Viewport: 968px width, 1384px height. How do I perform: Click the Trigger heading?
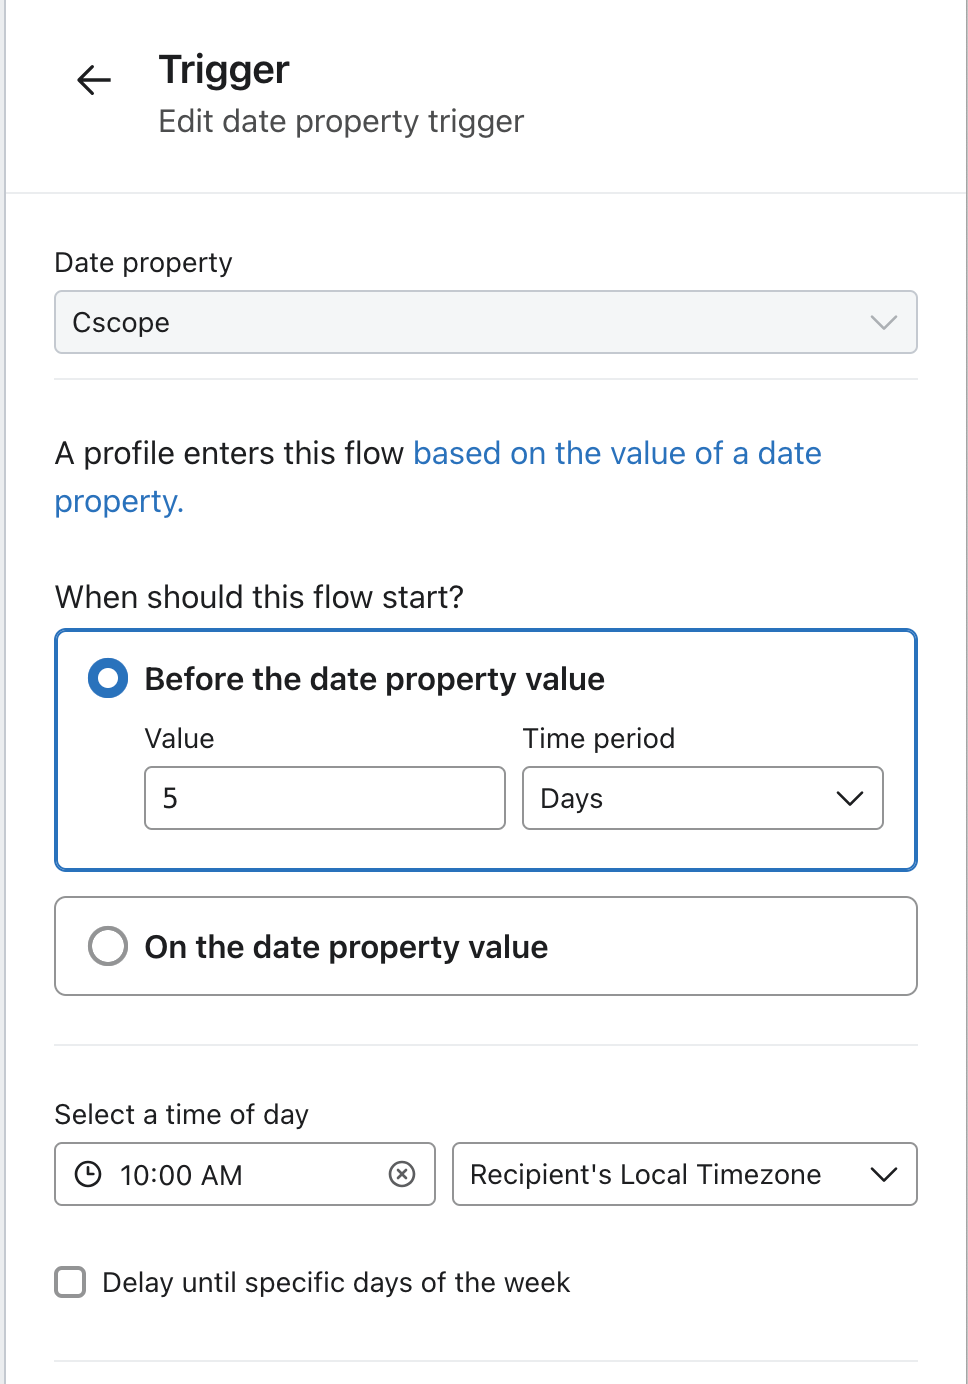(x=224, y=70)
